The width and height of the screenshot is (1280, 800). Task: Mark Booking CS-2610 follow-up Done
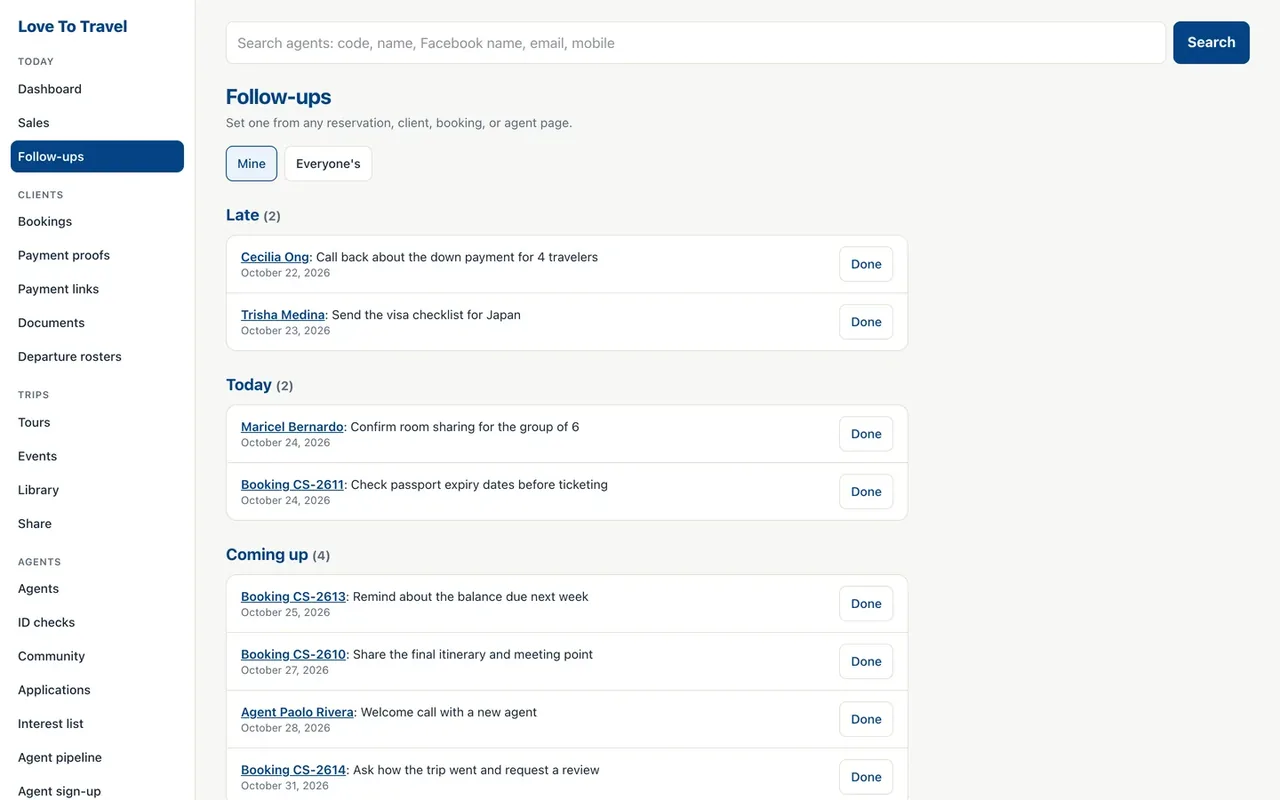[866, 662]
